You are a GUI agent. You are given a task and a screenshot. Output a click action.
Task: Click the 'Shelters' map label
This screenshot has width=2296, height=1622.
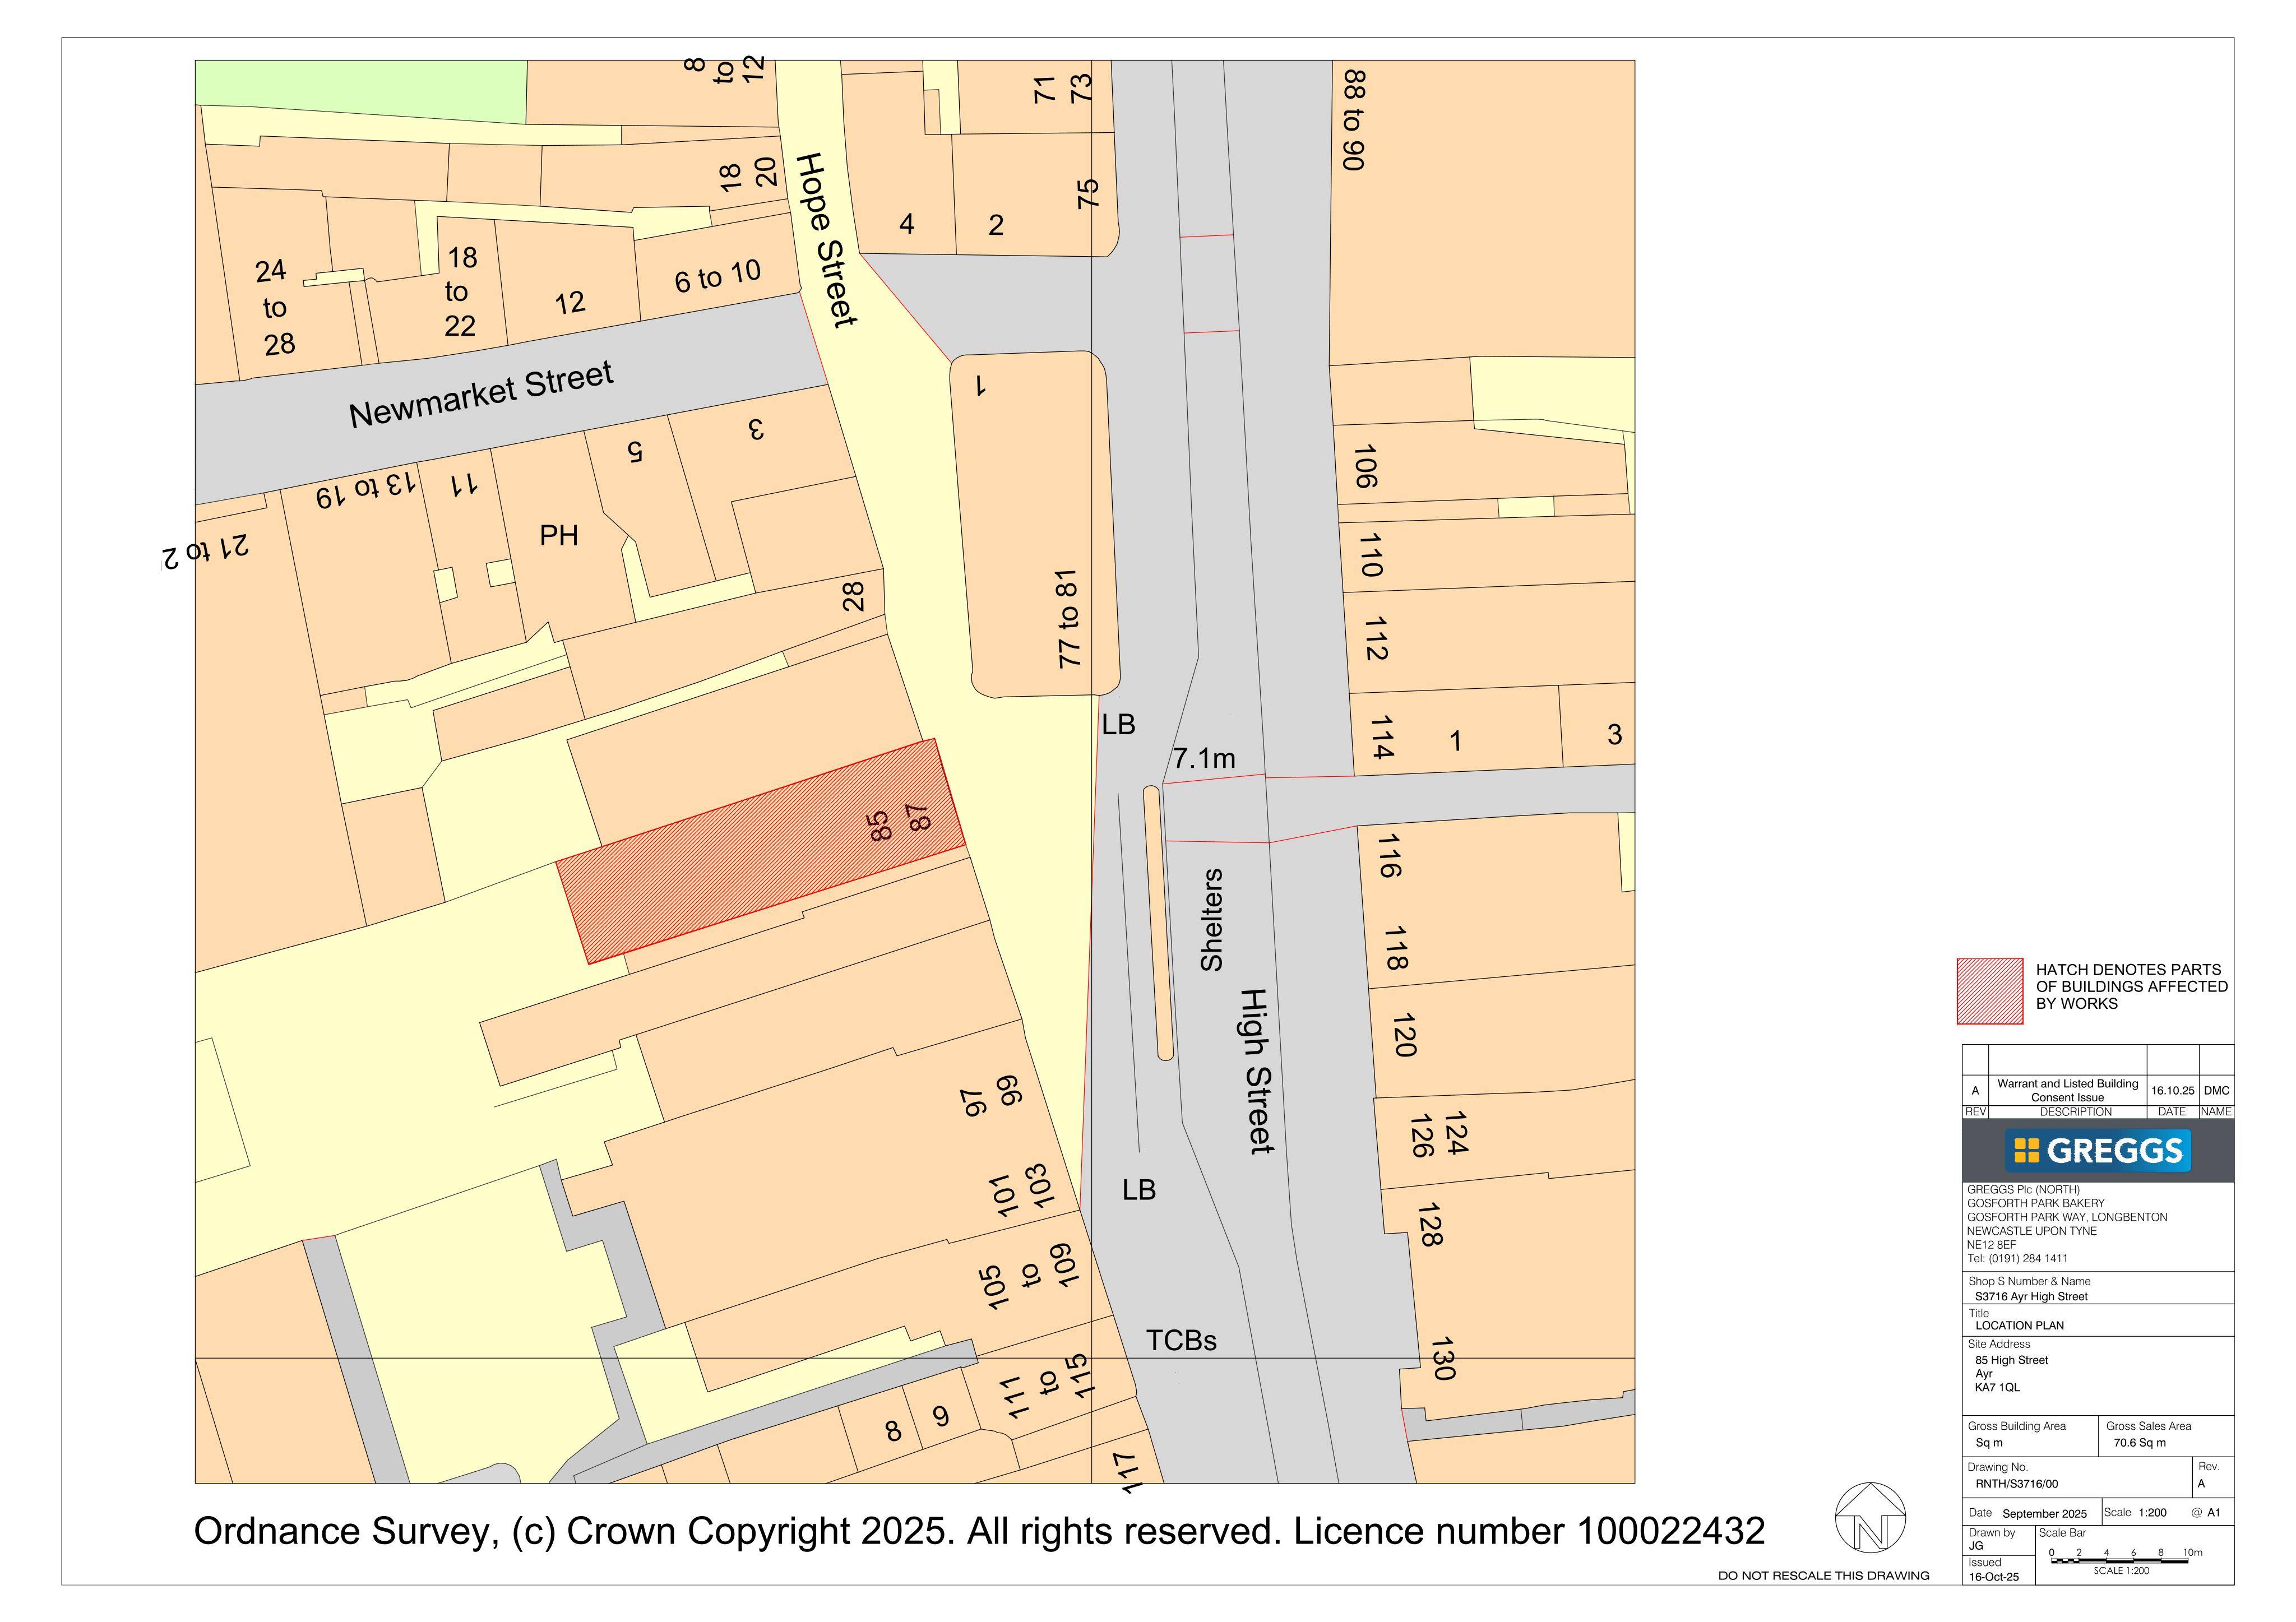tap(1211, 920)
